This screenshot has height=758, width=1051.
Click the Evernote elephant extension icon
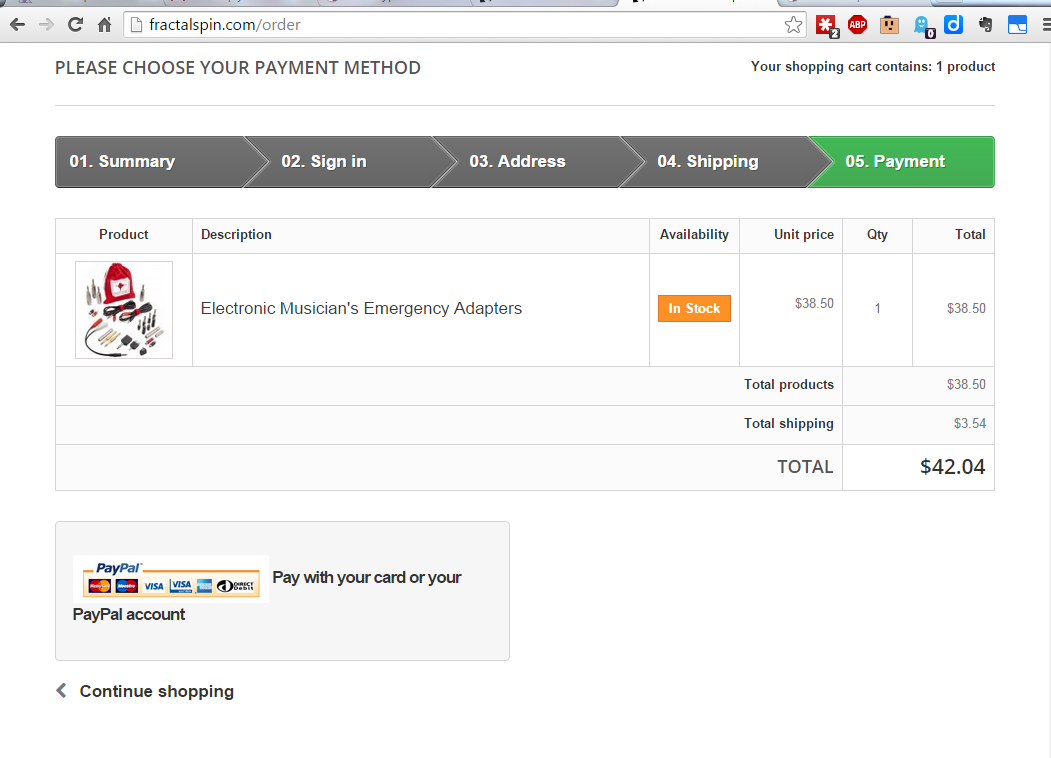point(985,25)
